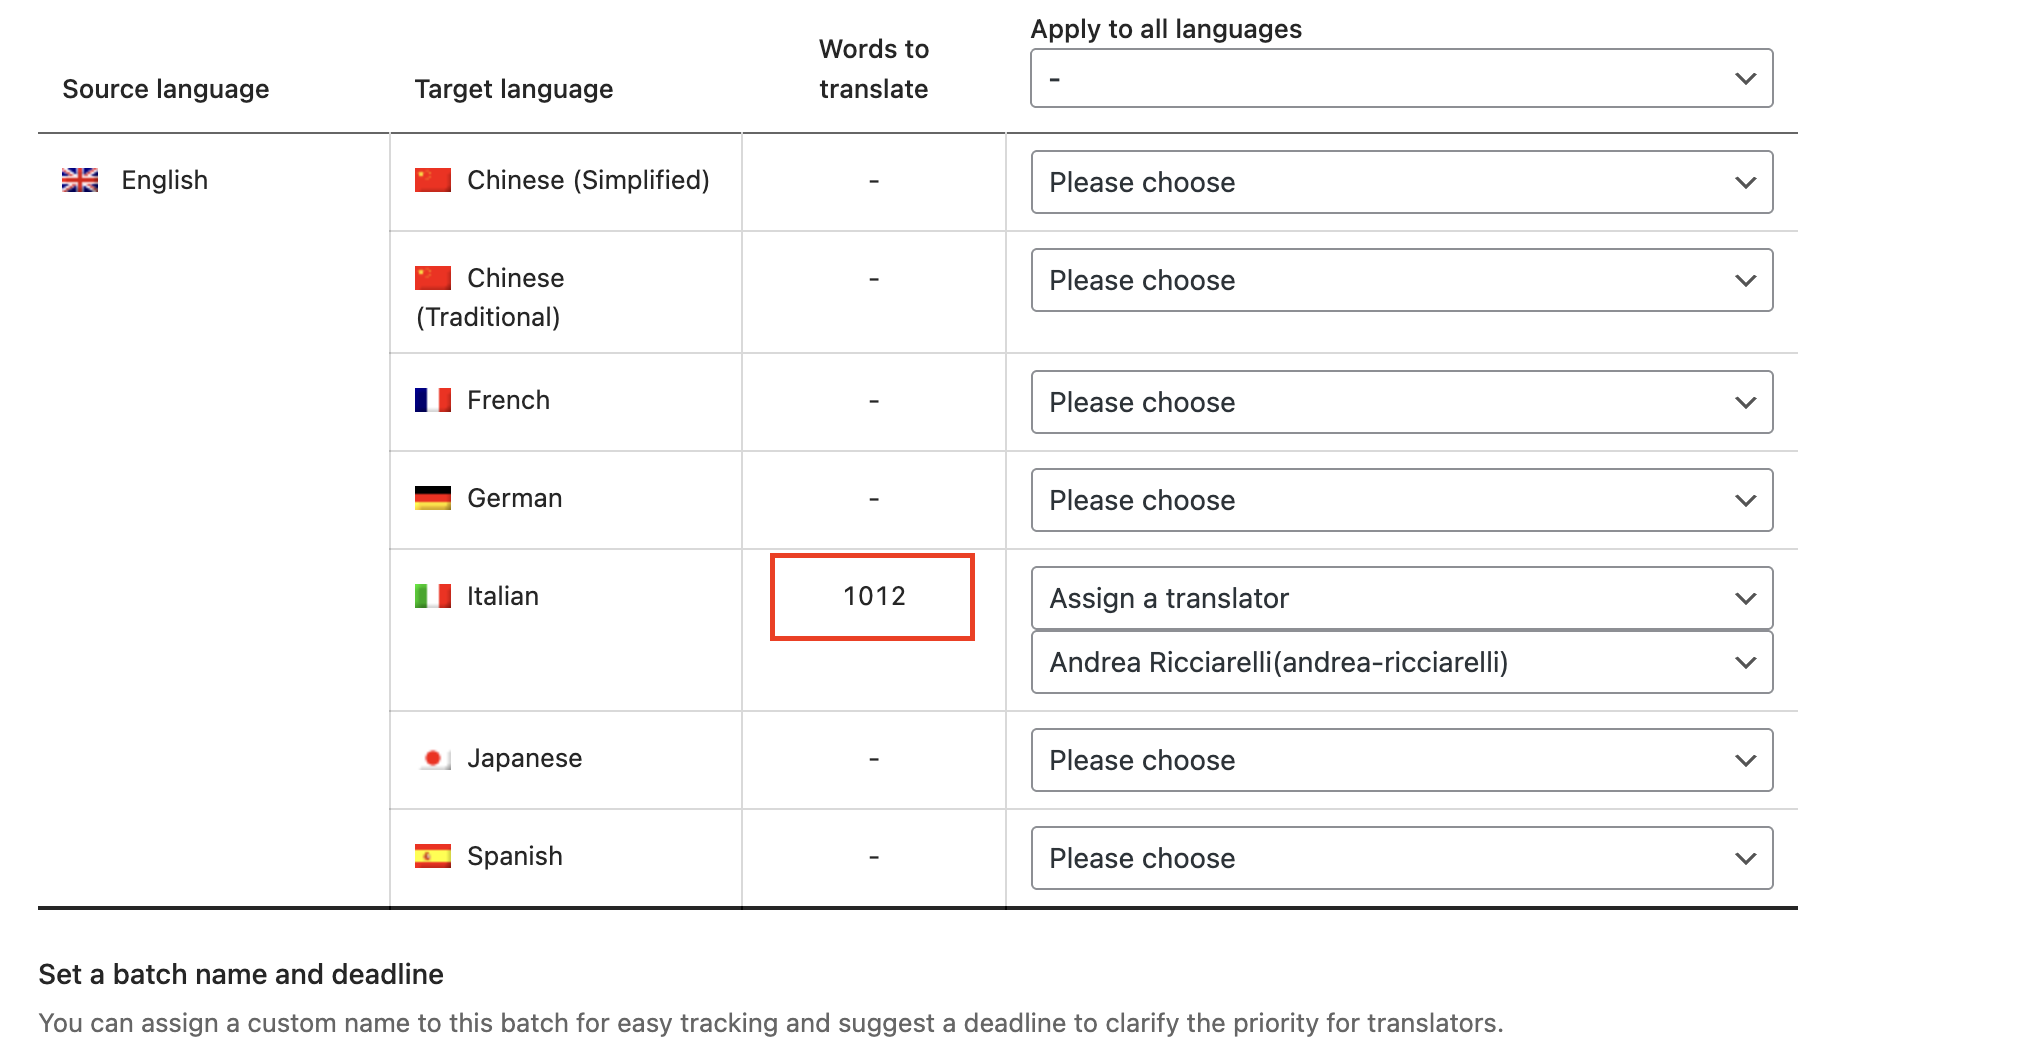Open the Japanese Please choose dropdown
This screenshot has height=1048, width=2044.
[1401, 760]
